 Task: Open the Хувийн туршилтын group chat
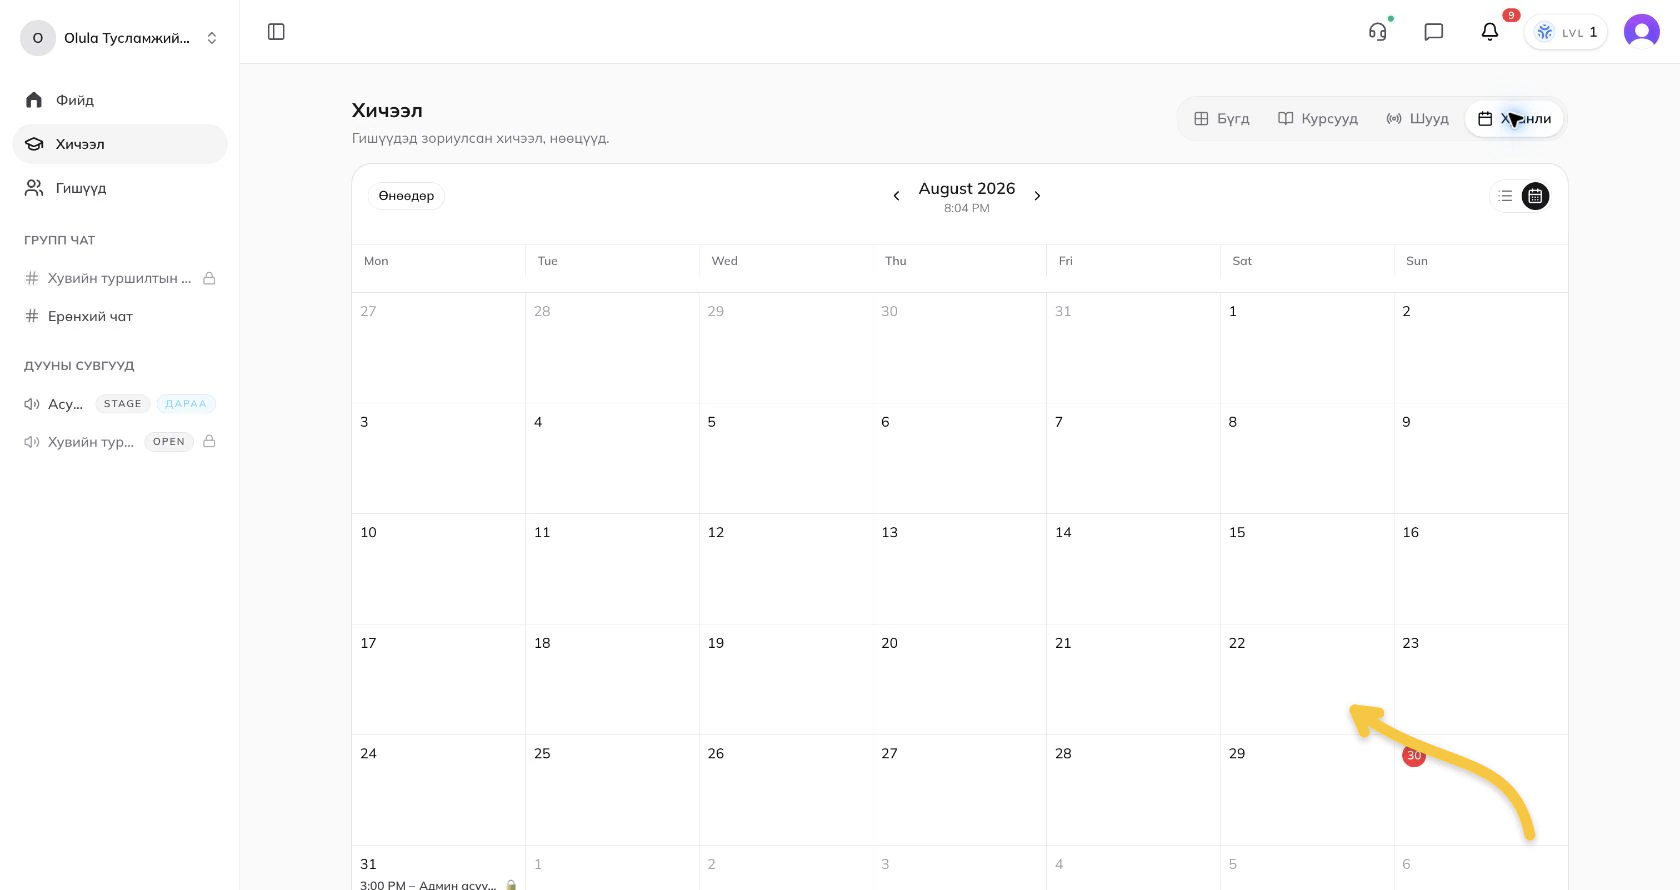[120, 278]
